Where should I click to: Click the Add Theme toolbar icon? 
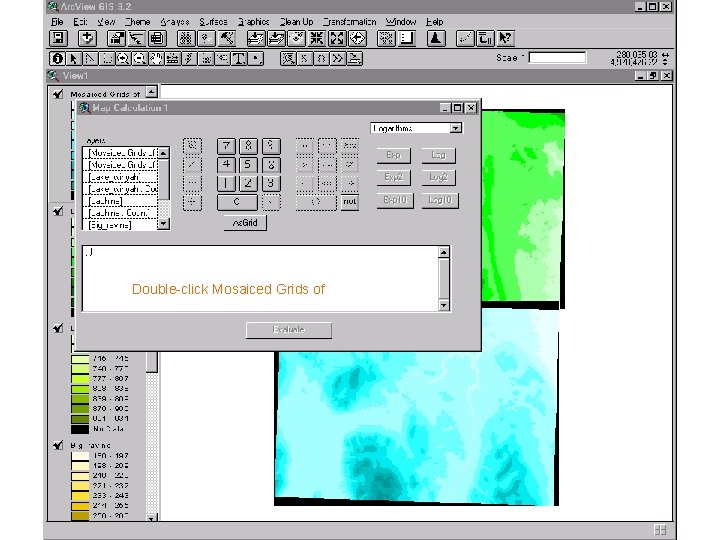pyautogui.click(x=87, y=38)
